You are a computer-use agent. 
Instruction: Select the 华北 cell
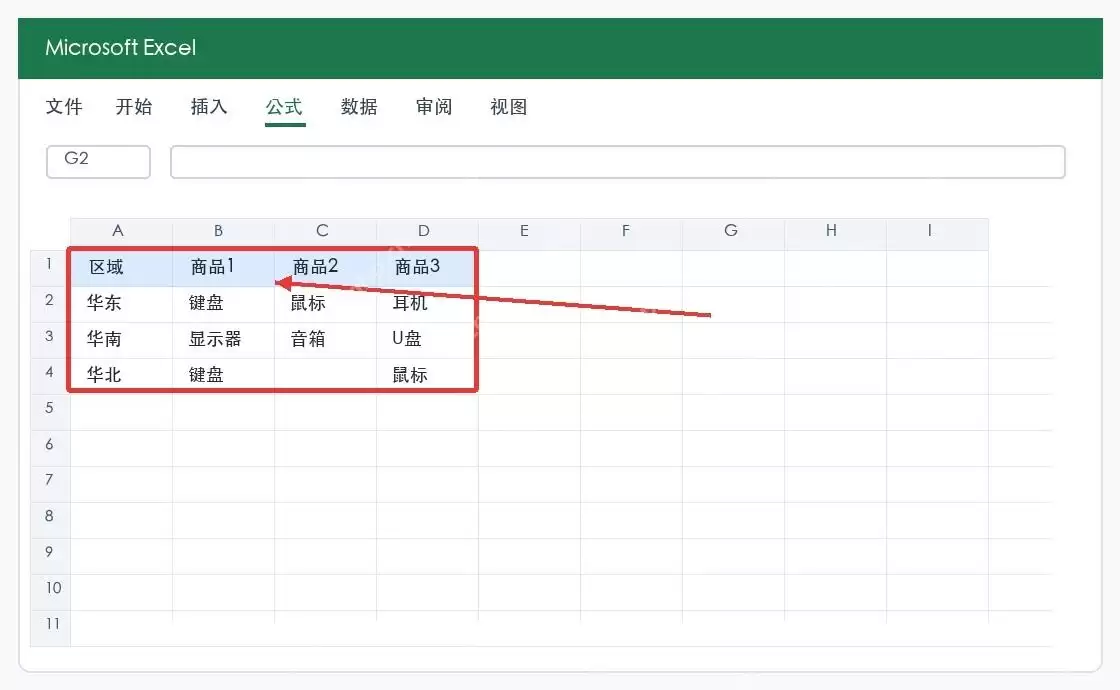(121, 376)
